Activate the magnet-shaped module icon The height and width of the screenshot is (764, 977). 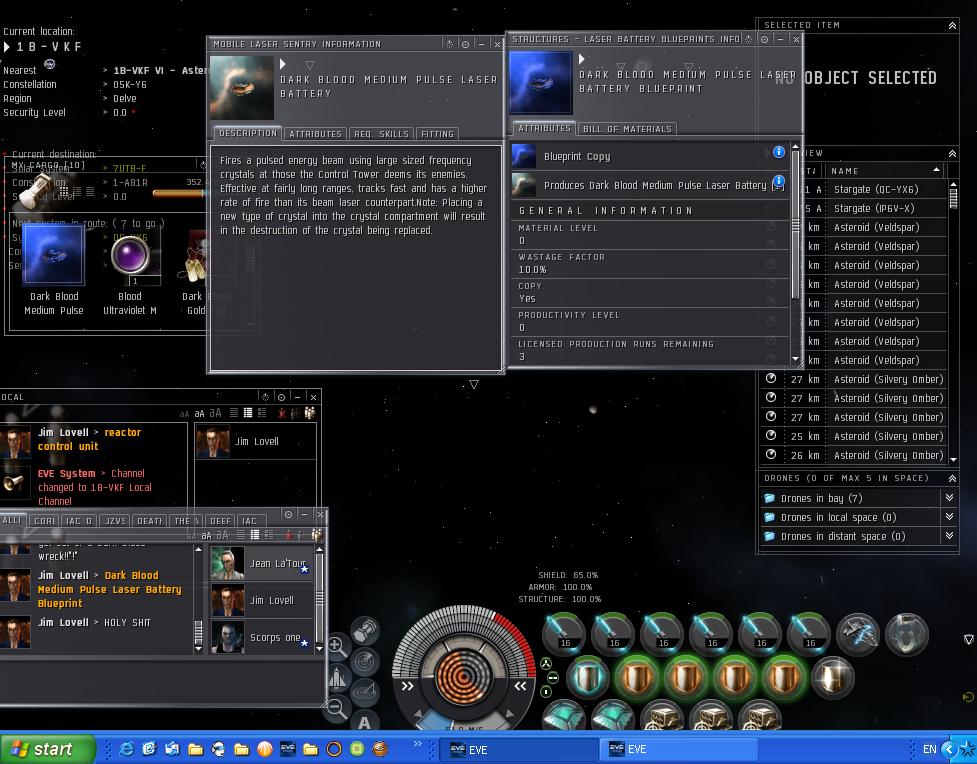(x=907, y=634)
